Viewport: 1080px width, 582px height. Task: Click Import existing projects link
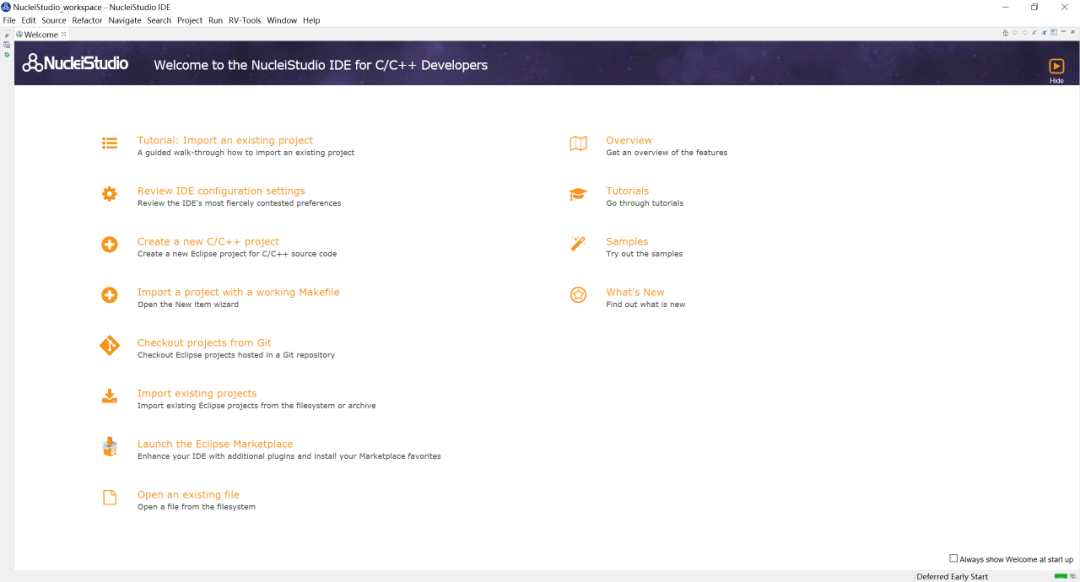pyautogui.click(x=197, y=393)
